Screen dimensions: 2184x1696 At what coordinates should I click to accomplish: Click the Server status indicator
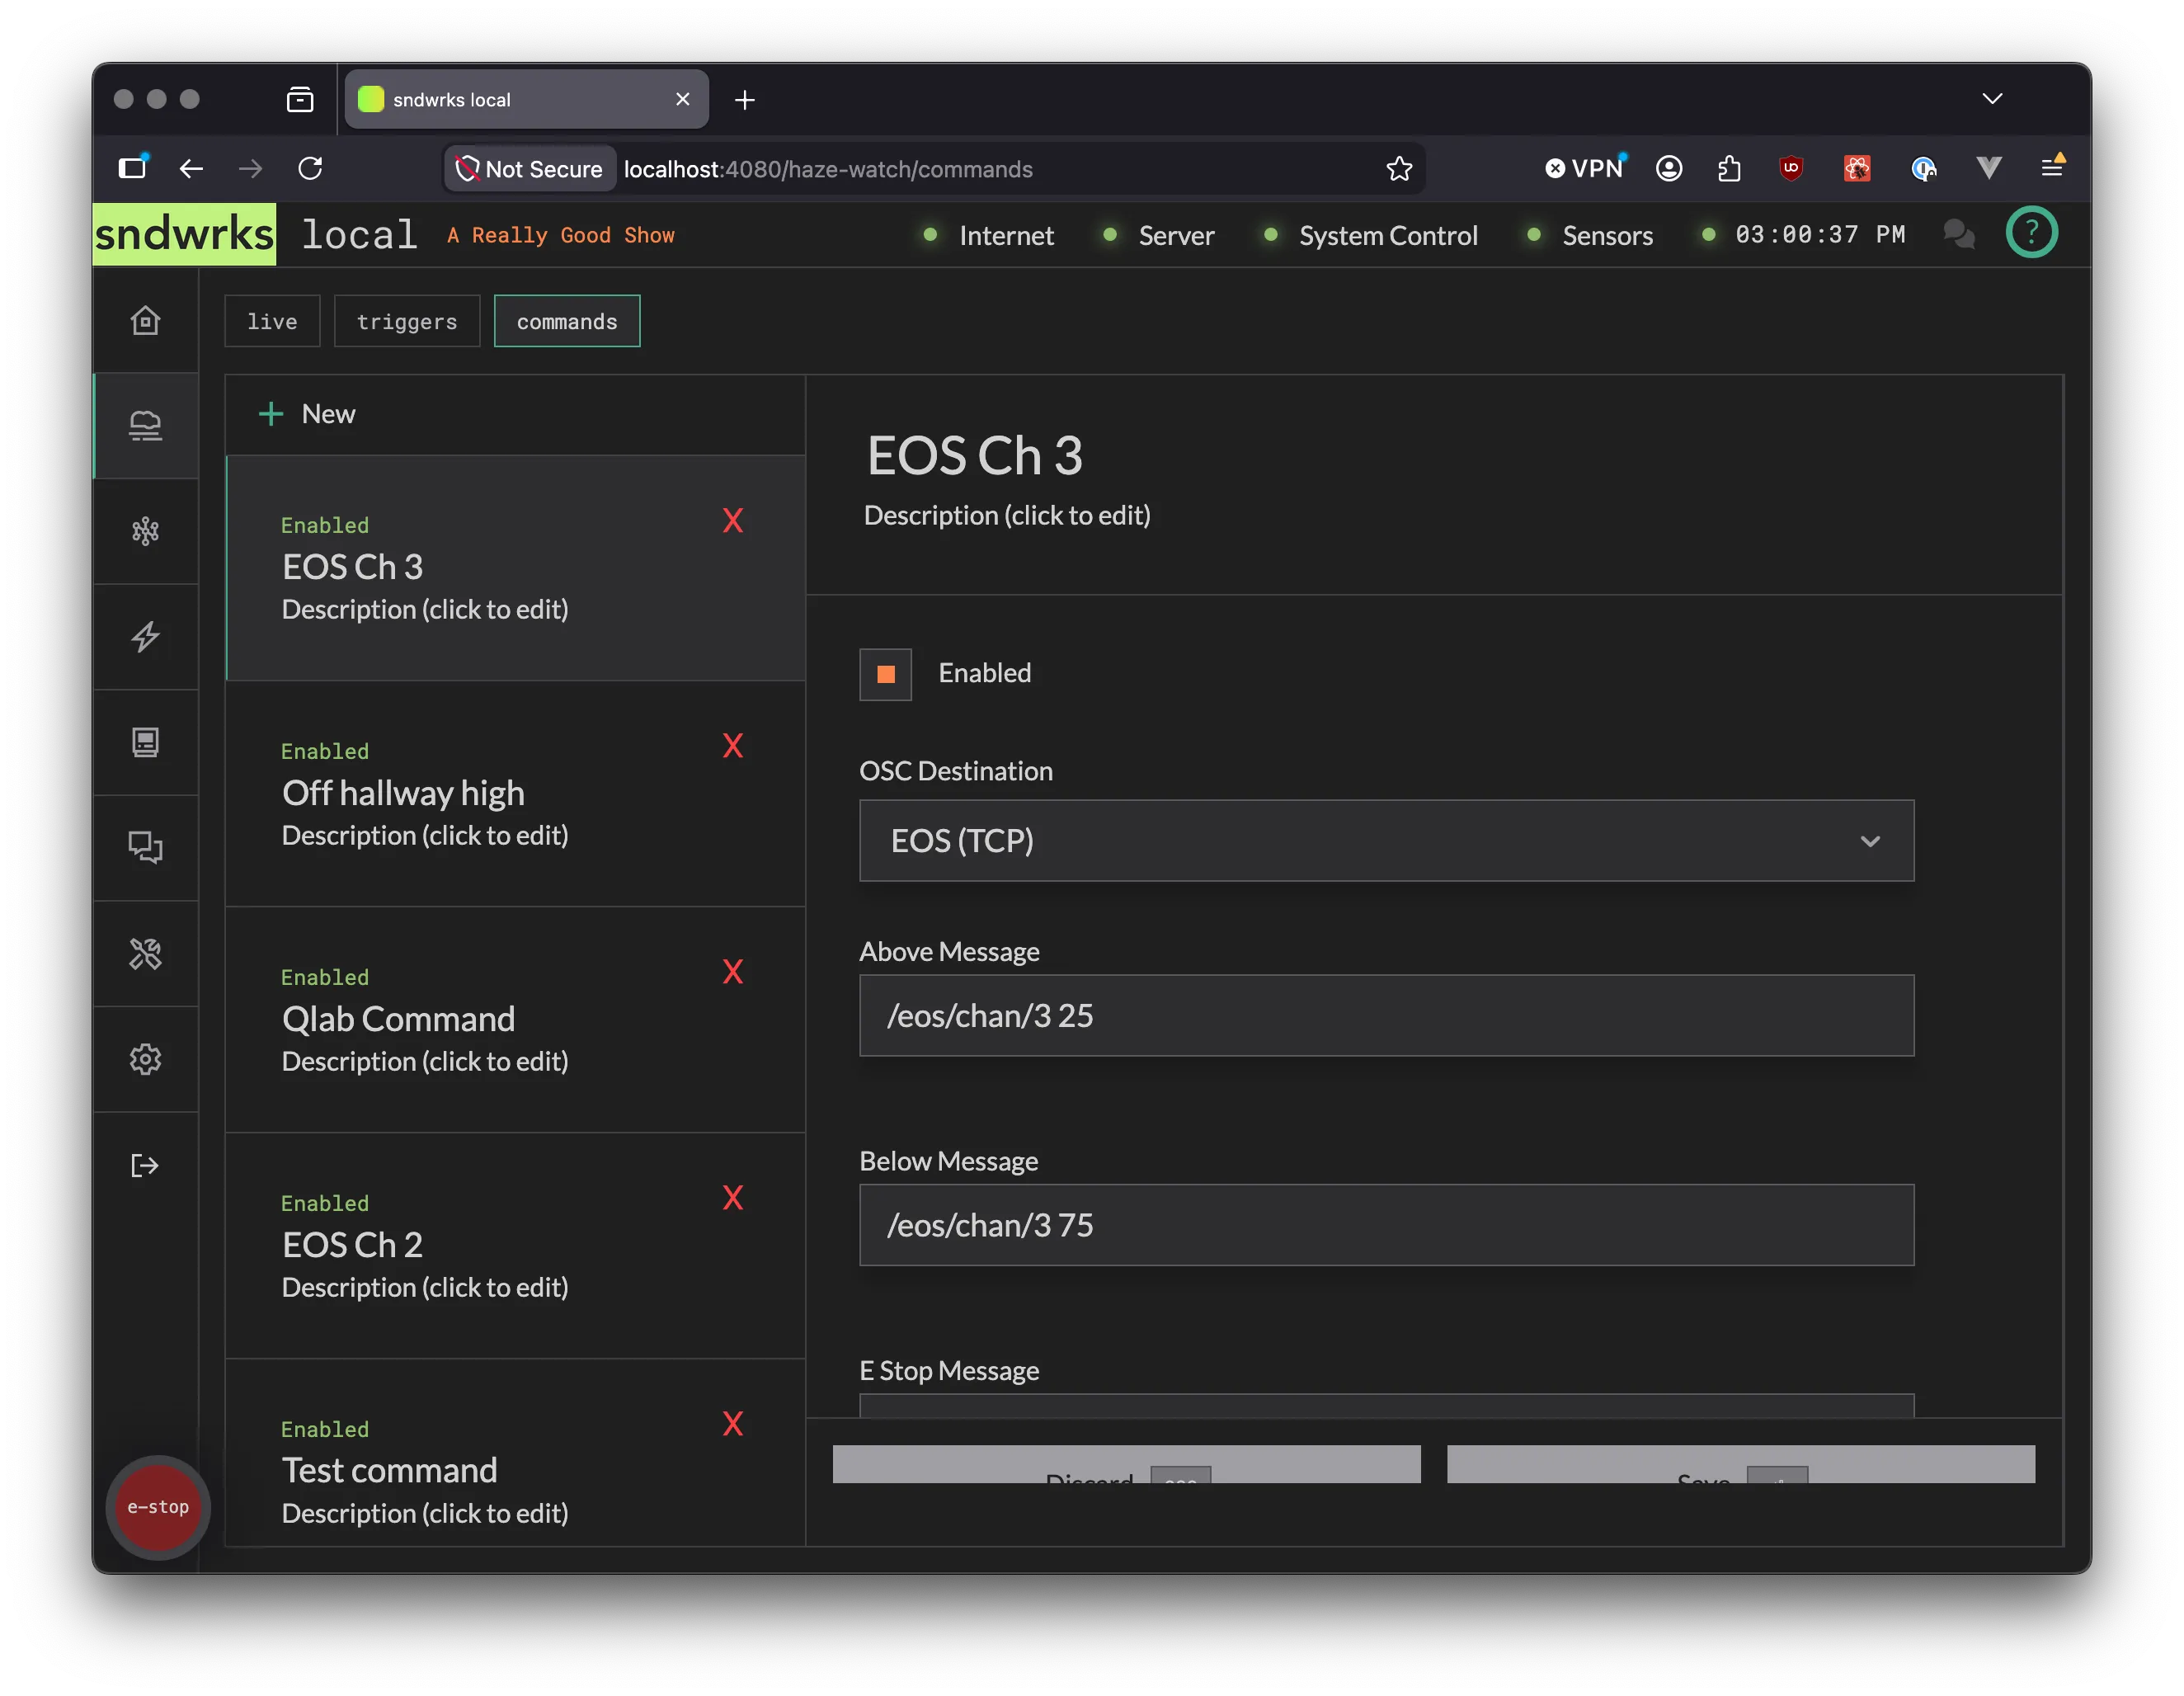click(x=1158, y=236)
